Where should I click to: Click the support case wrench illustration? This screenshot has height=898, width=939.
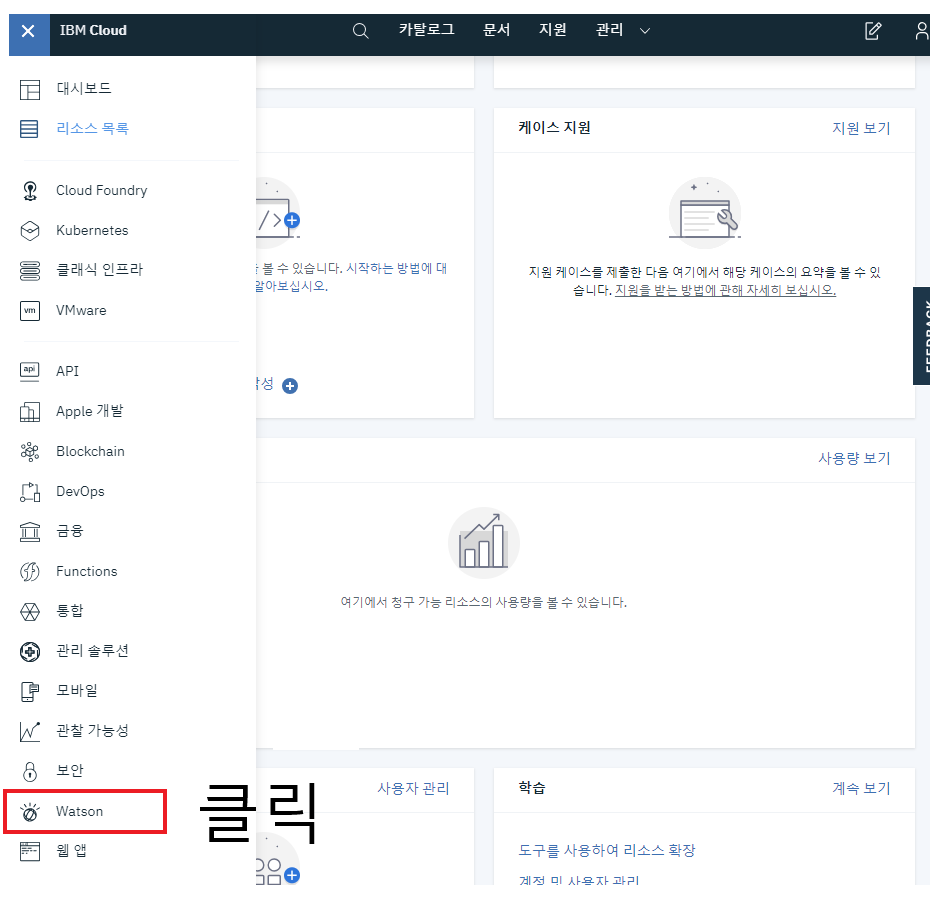(705, 213)
